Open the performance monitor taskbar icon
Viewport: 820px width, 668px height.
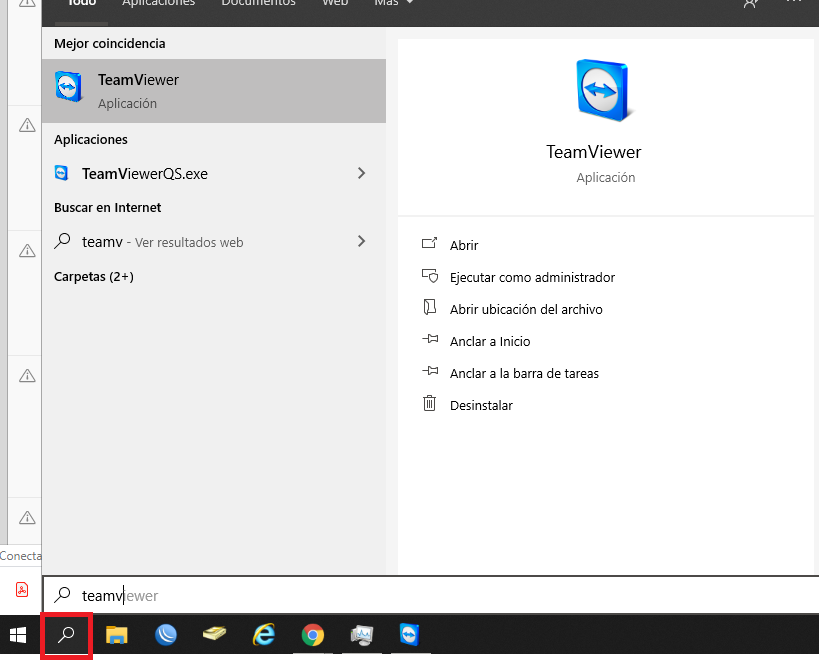pos(362,635)
